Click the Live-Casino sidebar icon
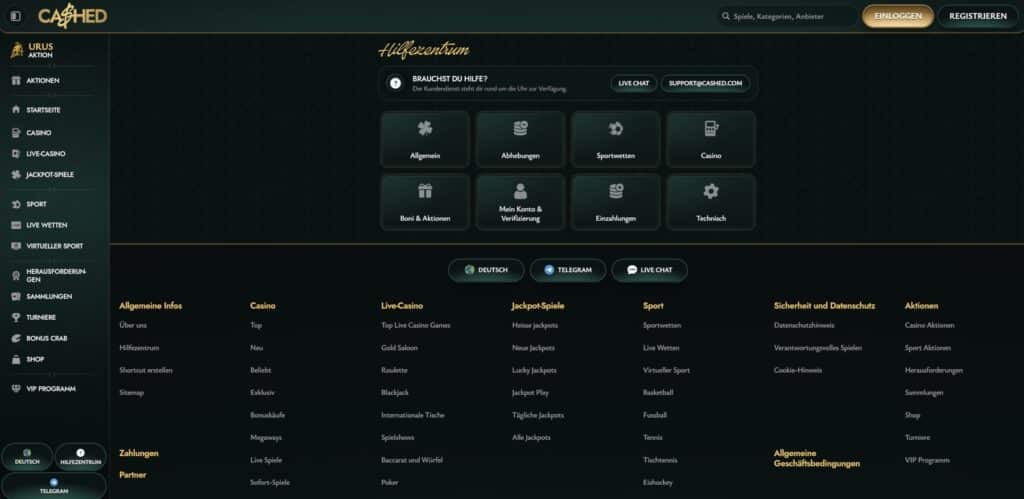The height and width of the screenshot is (499, 1024). 16,153
